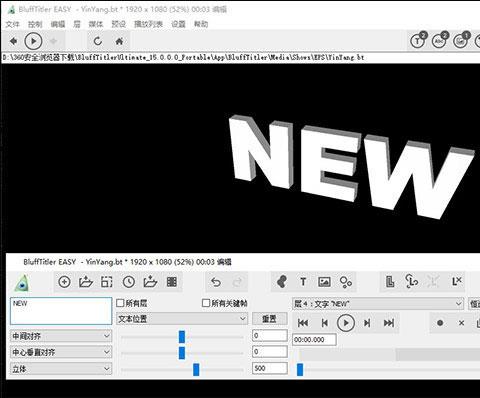
Task: Click the L layer icon
Action: (x=390, y=282)
